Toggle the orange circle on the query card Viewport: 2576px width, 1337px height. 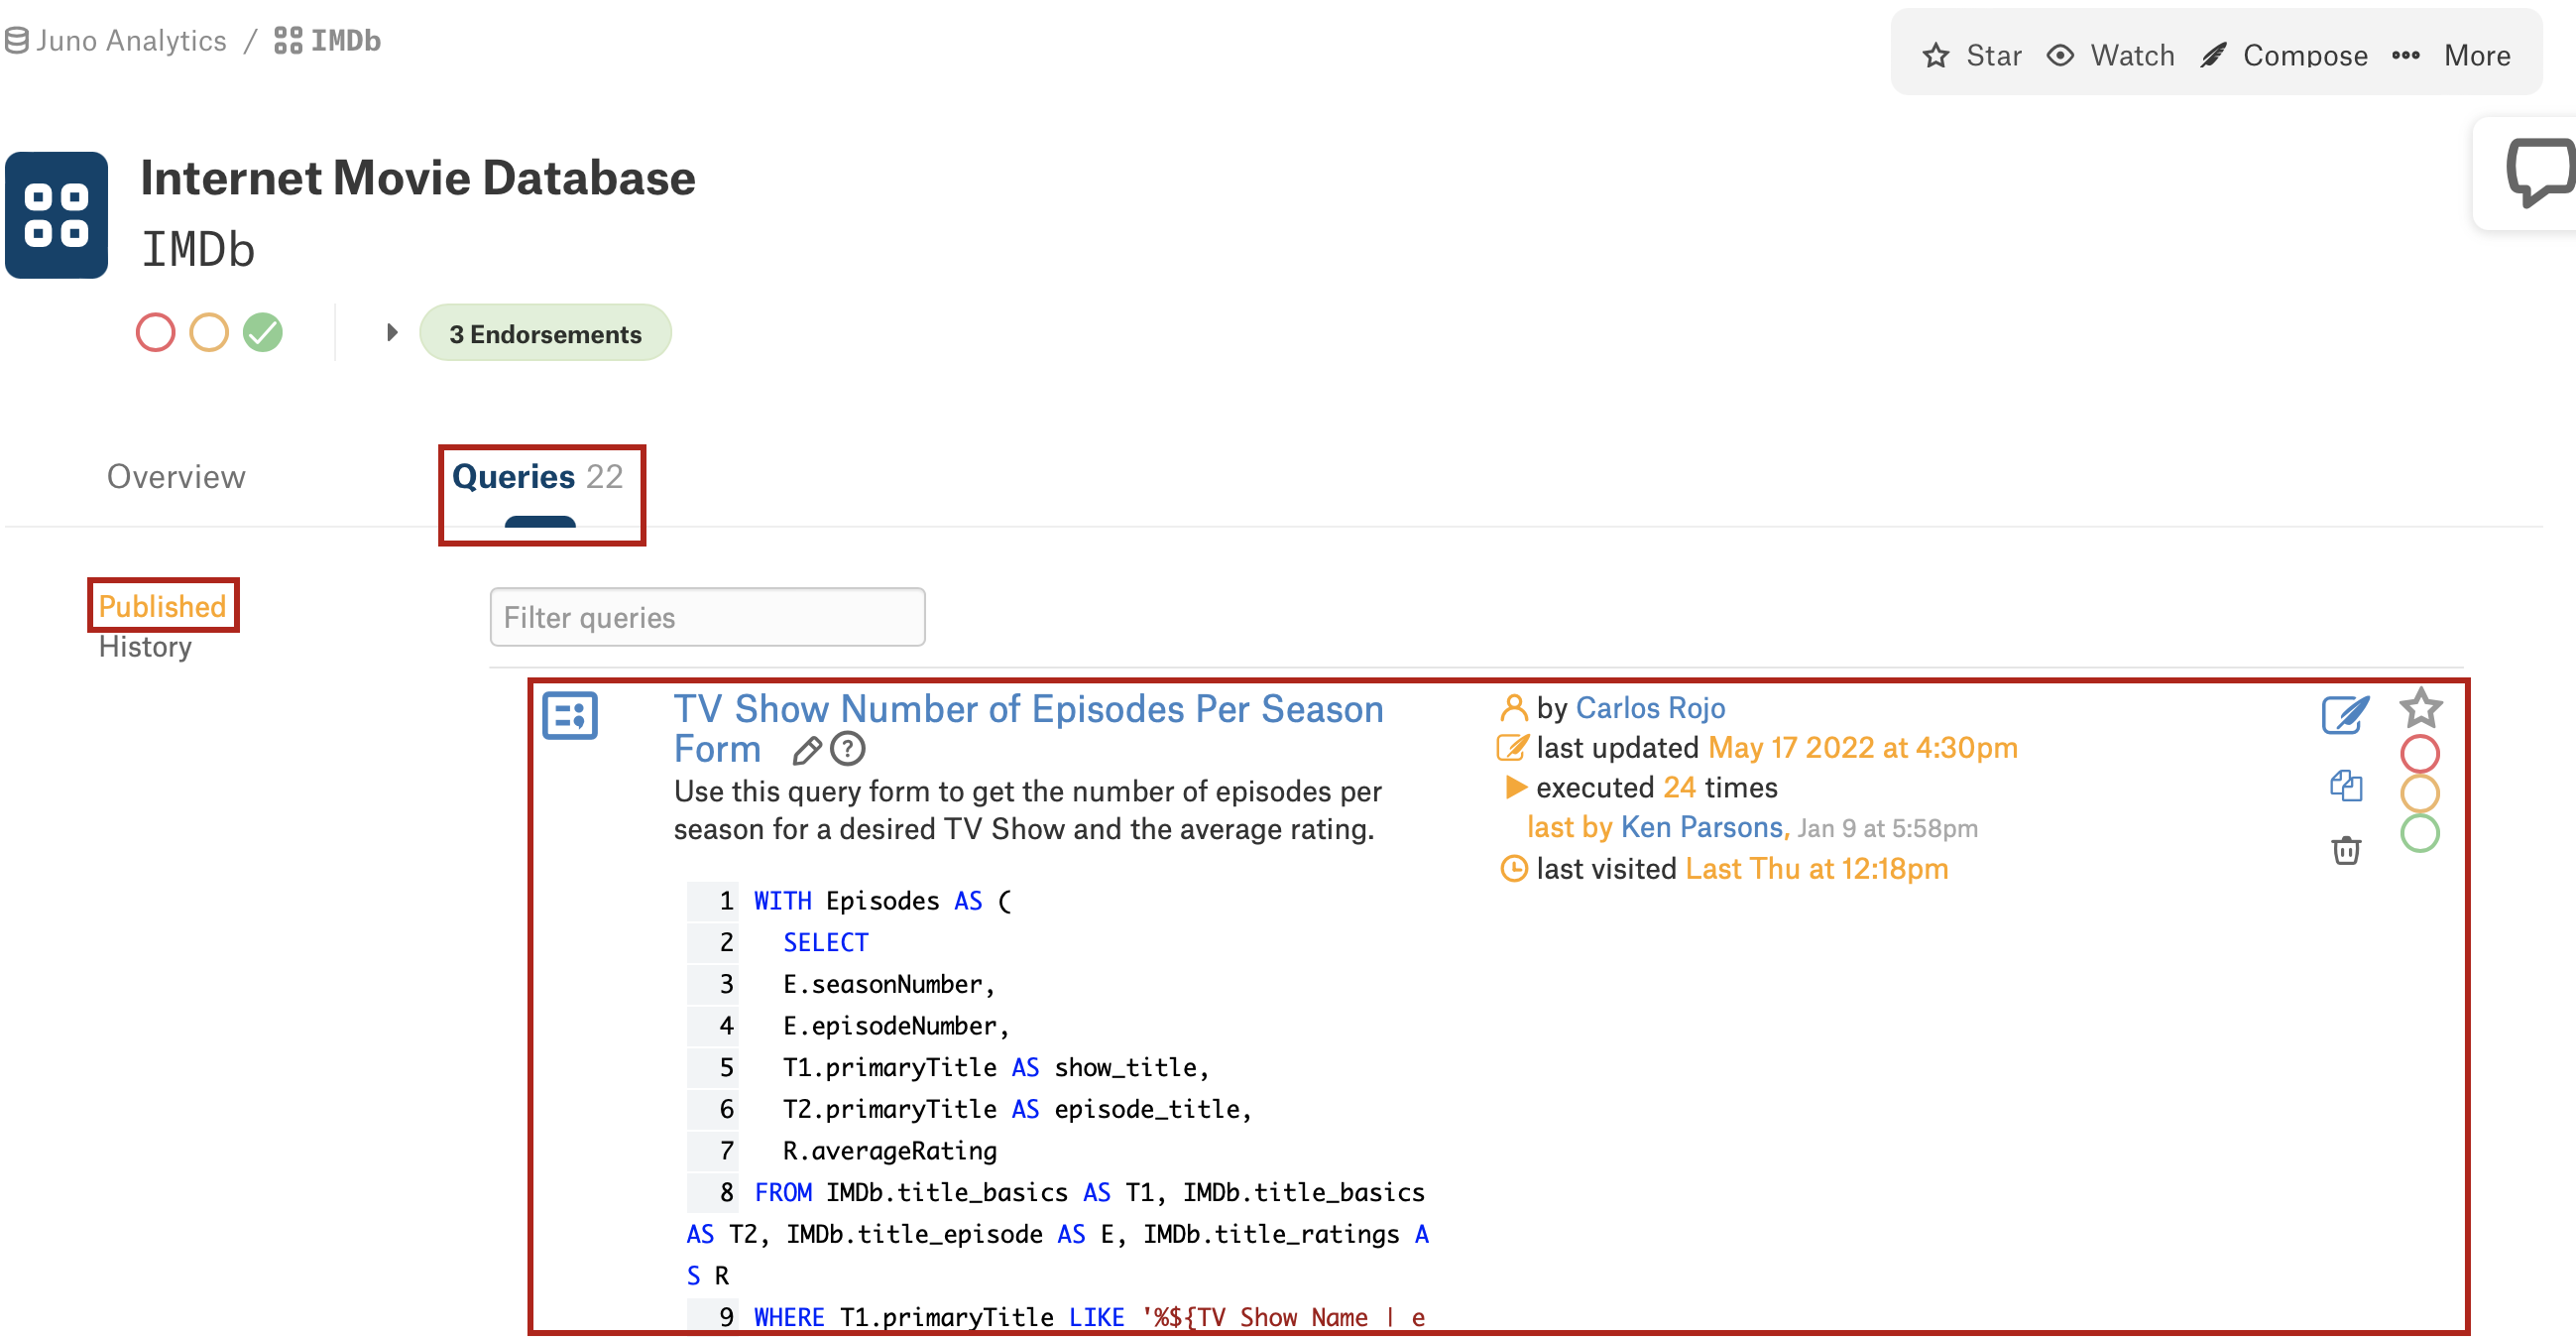tap(2420, 794)
